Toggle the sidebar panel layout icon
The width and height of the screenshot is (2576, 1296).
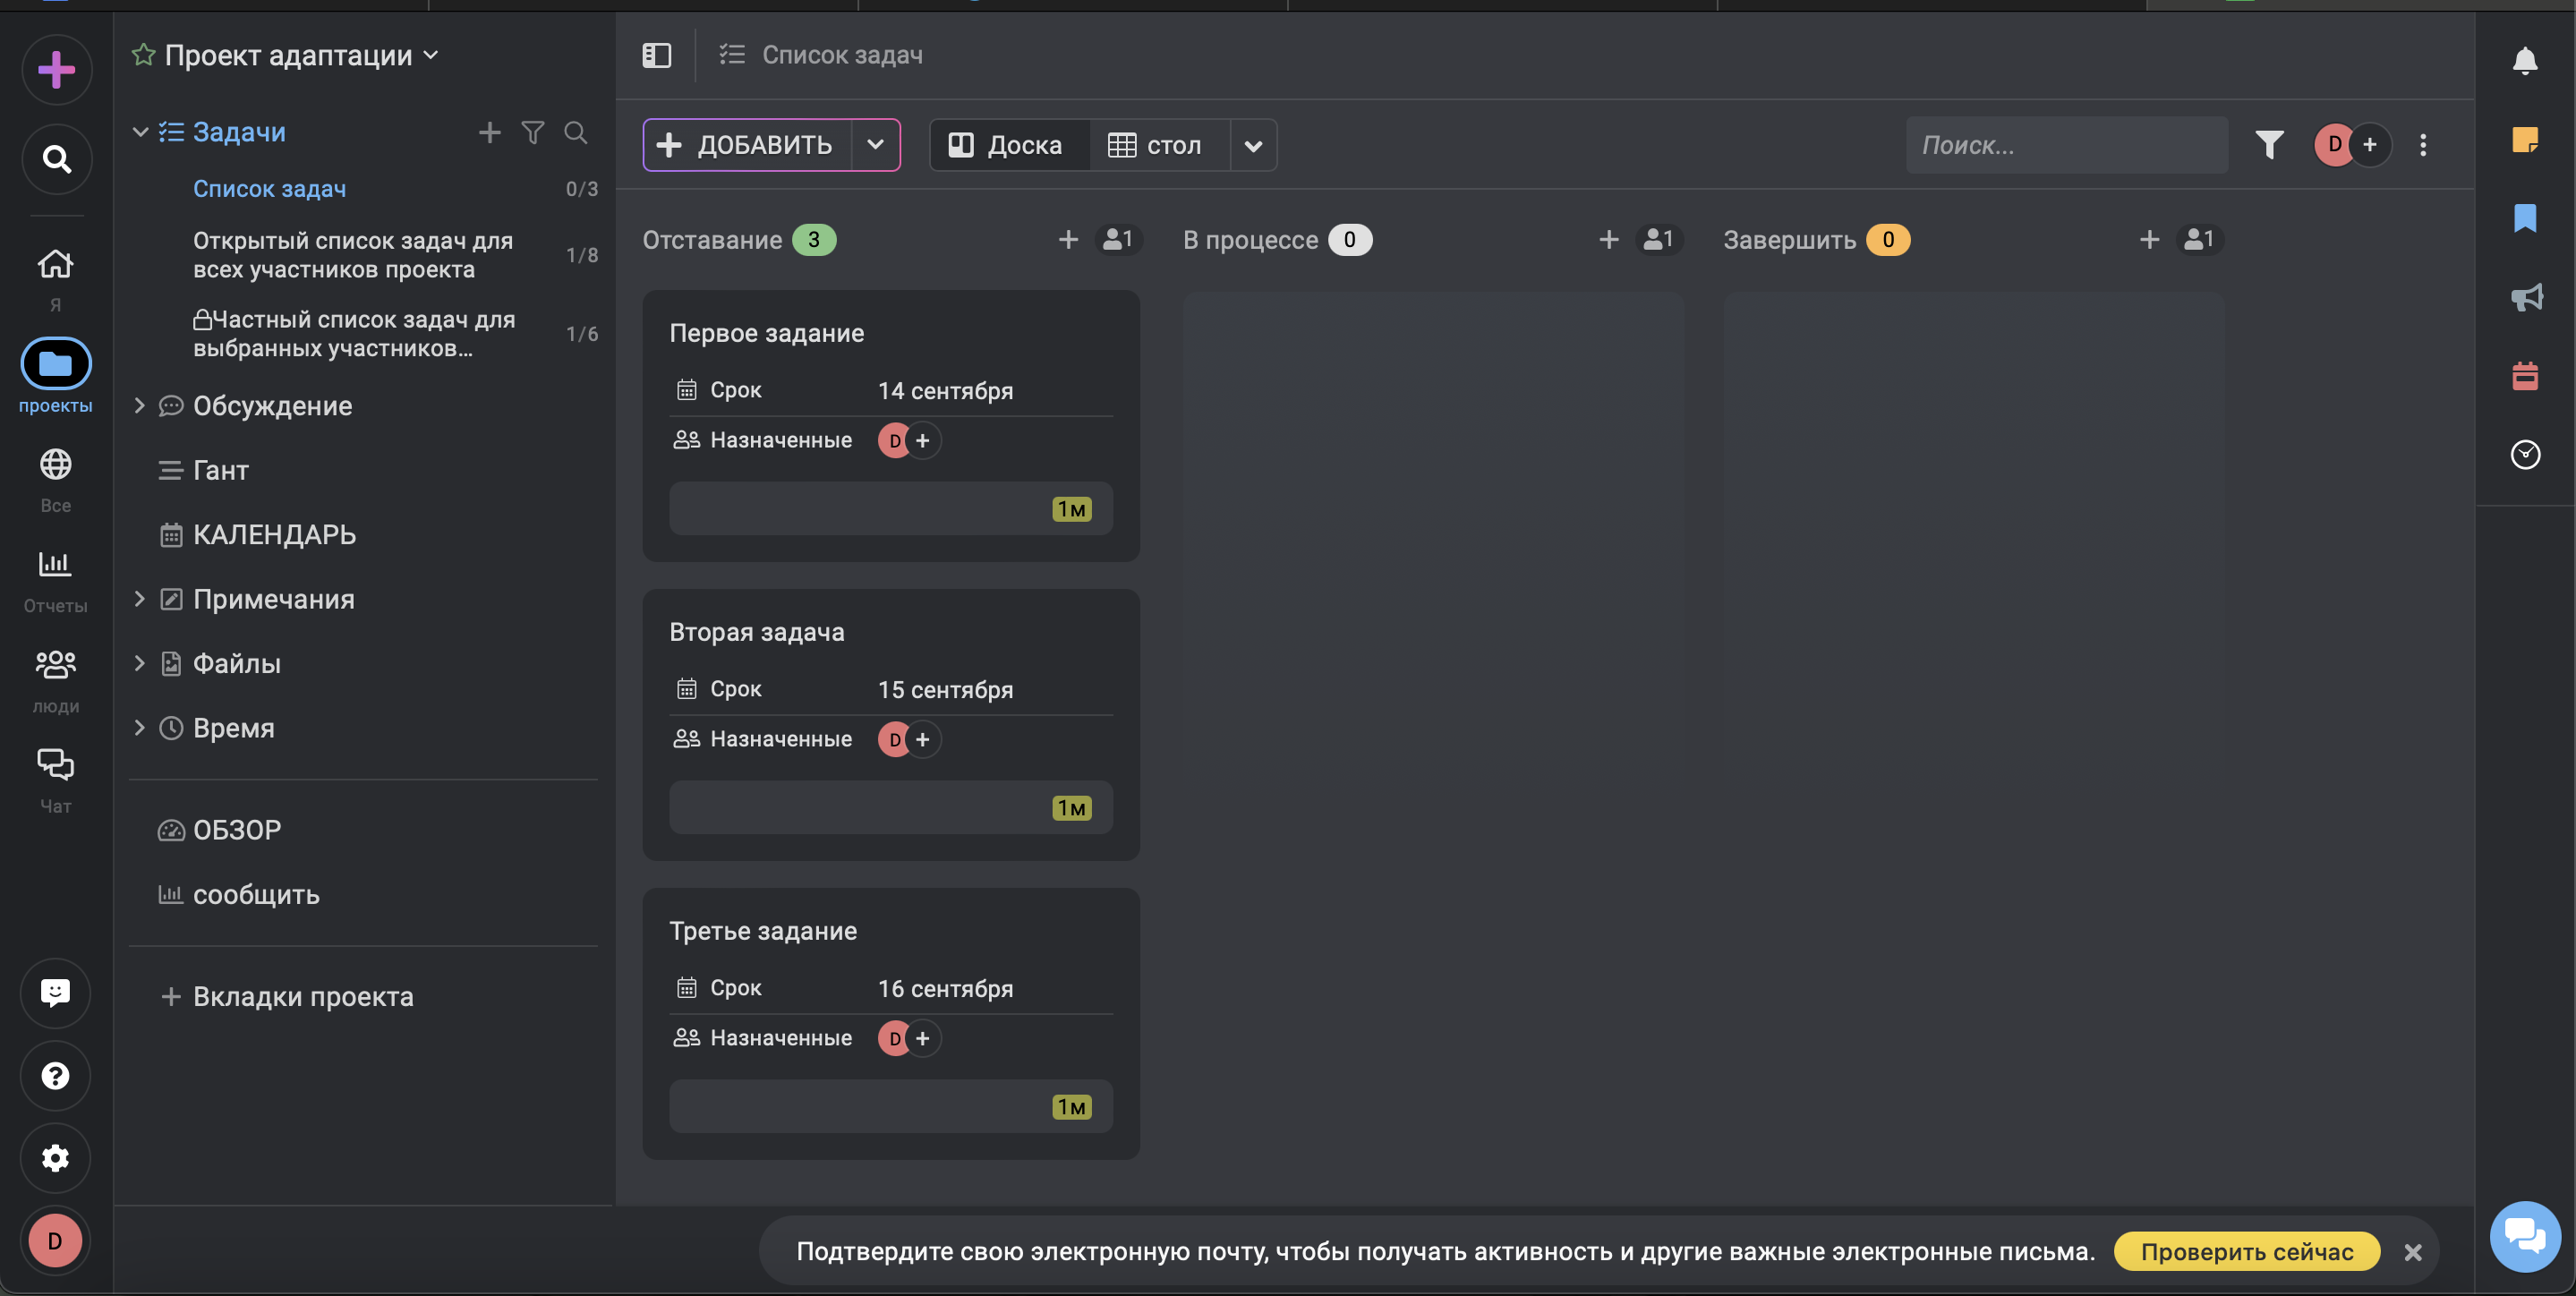[x=656, y=55]
